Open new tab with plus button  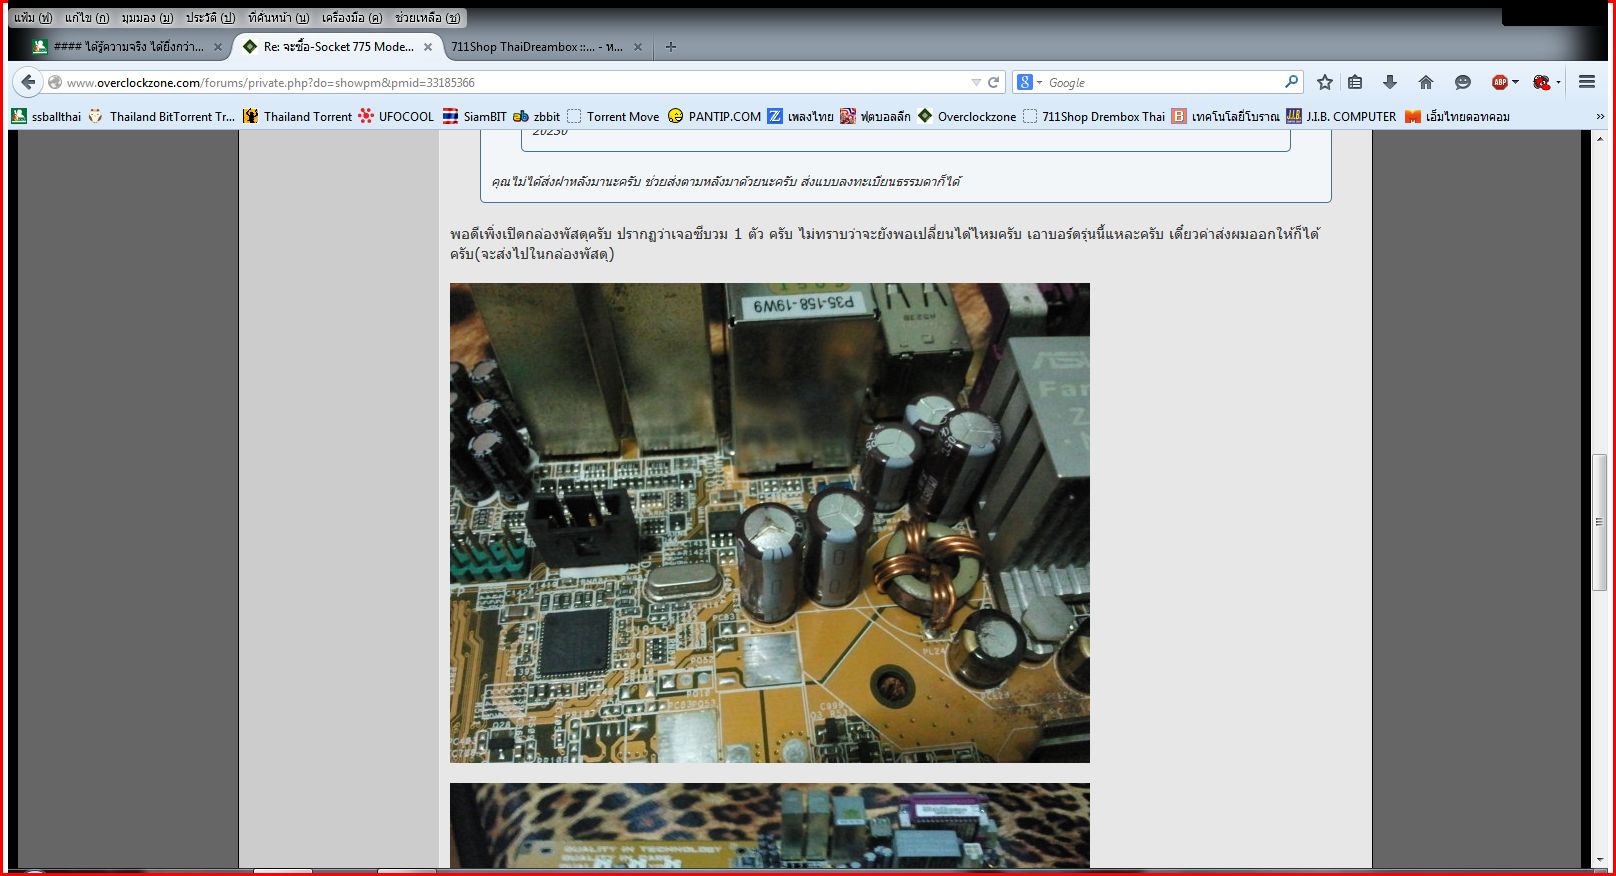tap(671, 47)
